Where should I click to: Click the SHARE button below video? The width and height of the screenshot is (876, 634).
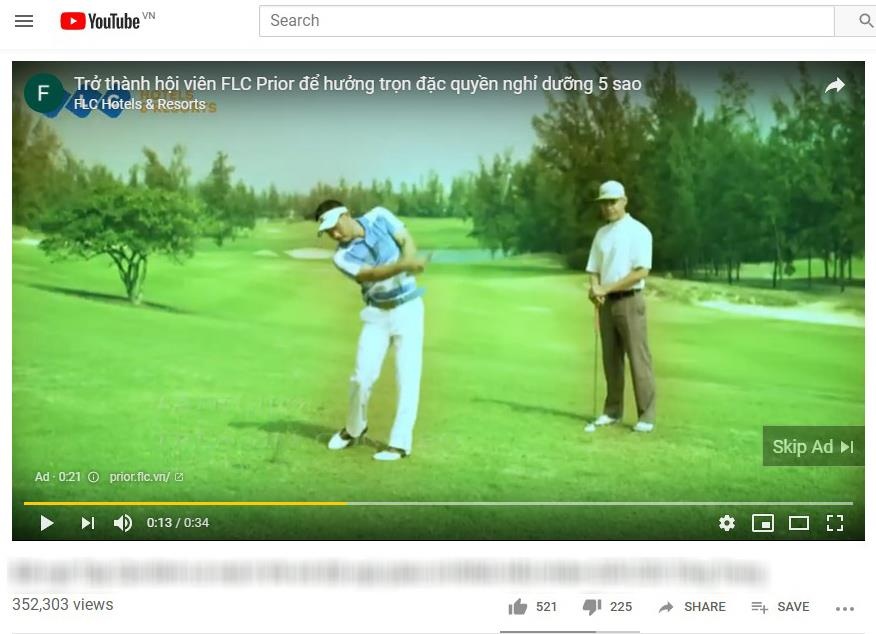click(692, 607)
